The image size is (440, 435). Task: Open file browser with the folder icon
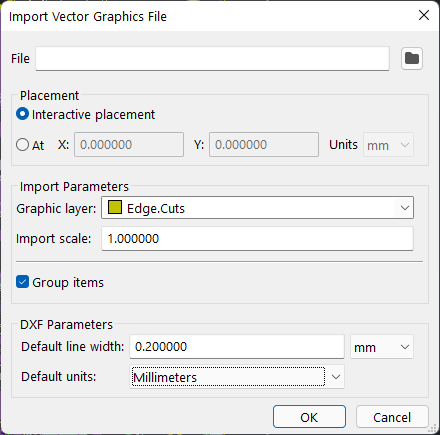pos(412,59)
